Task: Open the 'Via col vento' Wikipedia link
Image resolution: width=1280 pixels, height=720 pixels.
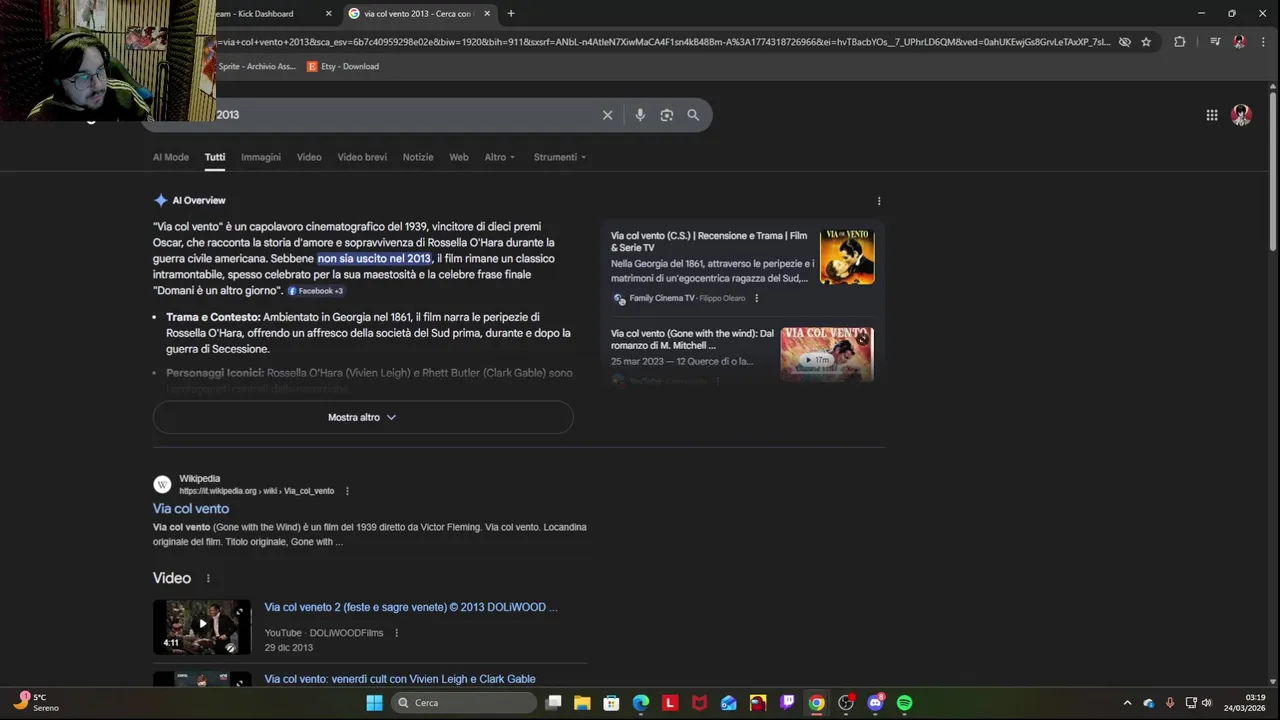Action: click(191, 509)
